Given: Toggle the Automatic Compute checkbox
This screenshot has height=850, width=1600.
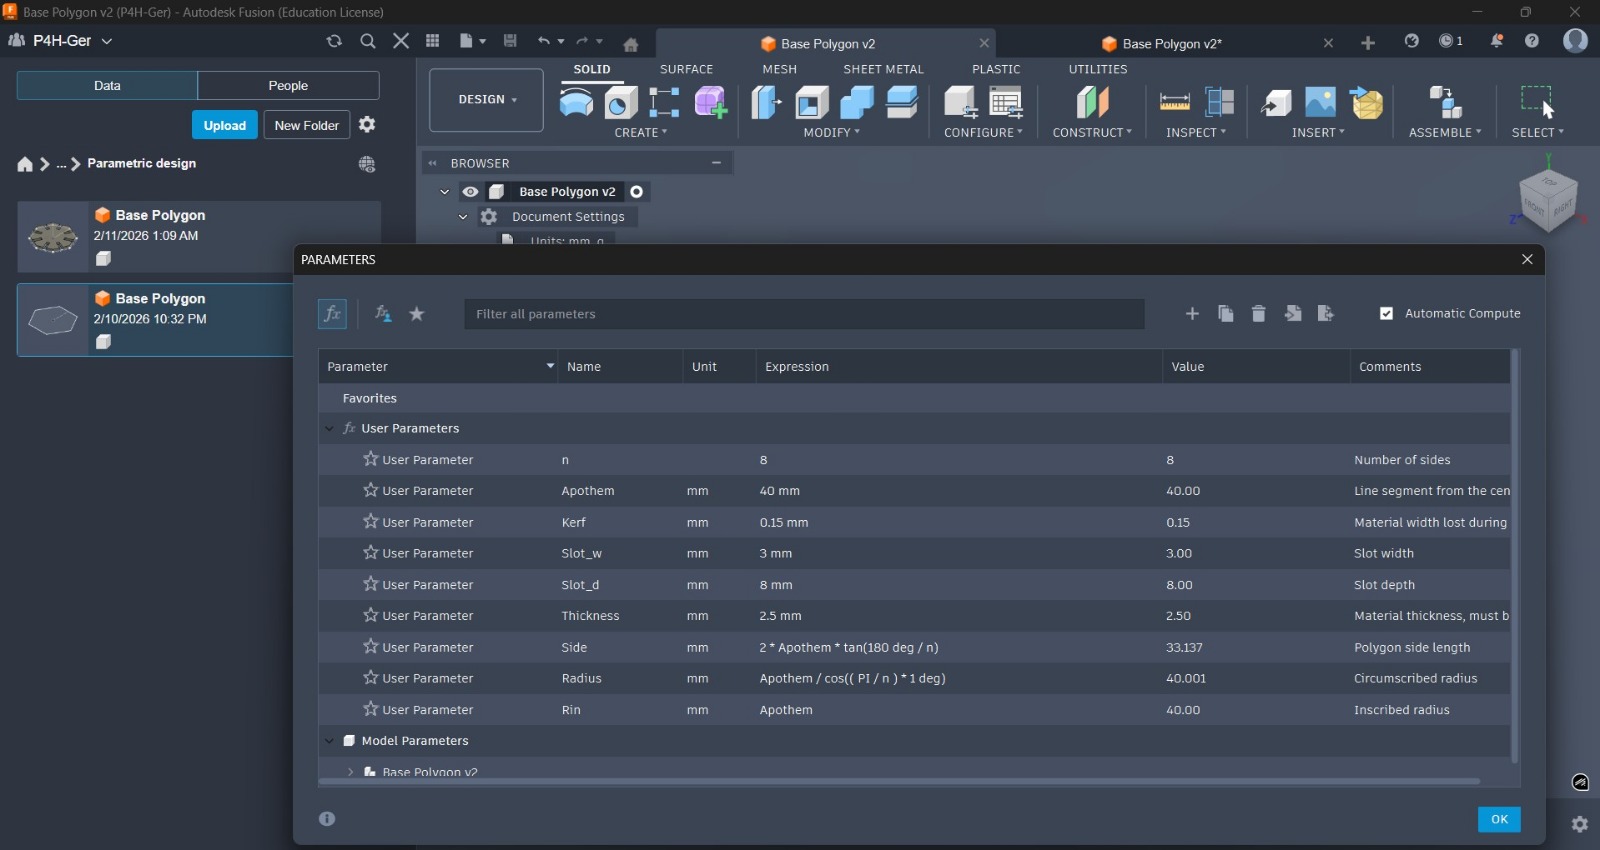Looking at the screenshot, I should (1386, 314).
